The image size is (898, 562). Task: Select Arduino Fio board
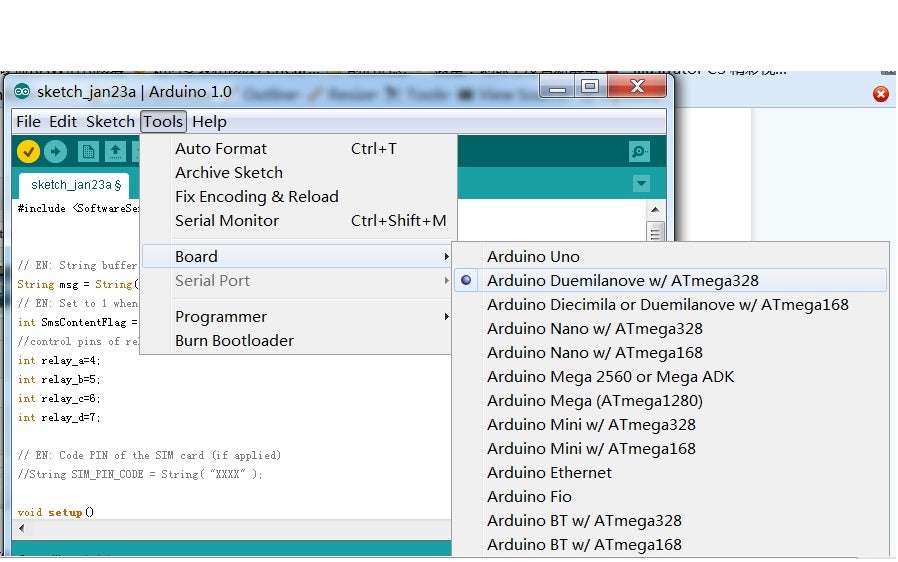pyautogui.click(x=670, y=497)
